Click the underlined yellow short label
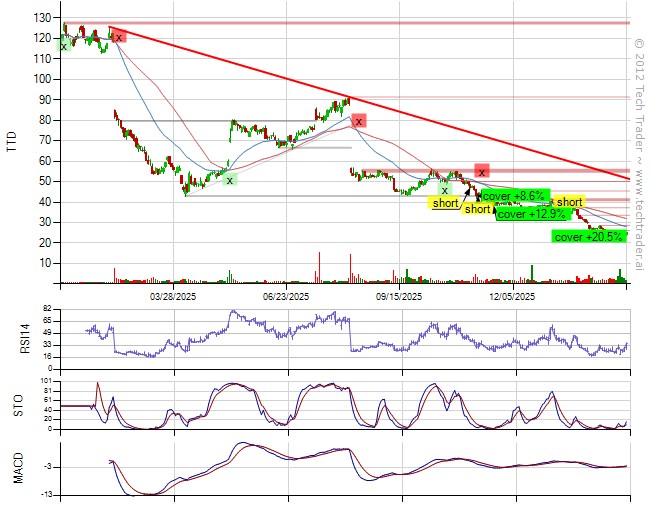657x514 pixels. coord(445,203)
